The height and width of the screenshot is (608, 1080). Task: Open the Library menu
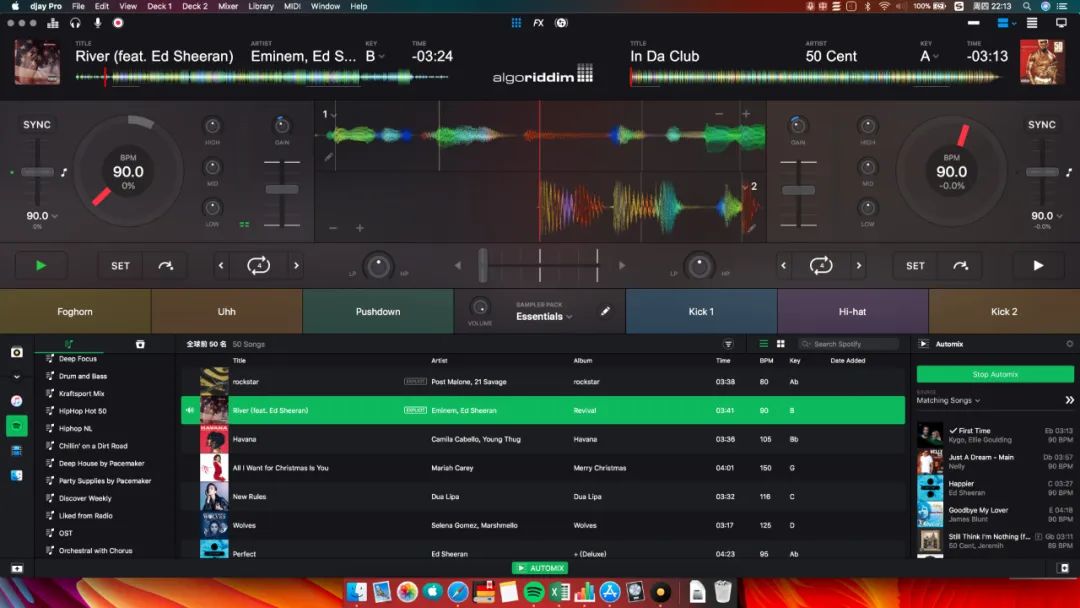click(261, 6)
